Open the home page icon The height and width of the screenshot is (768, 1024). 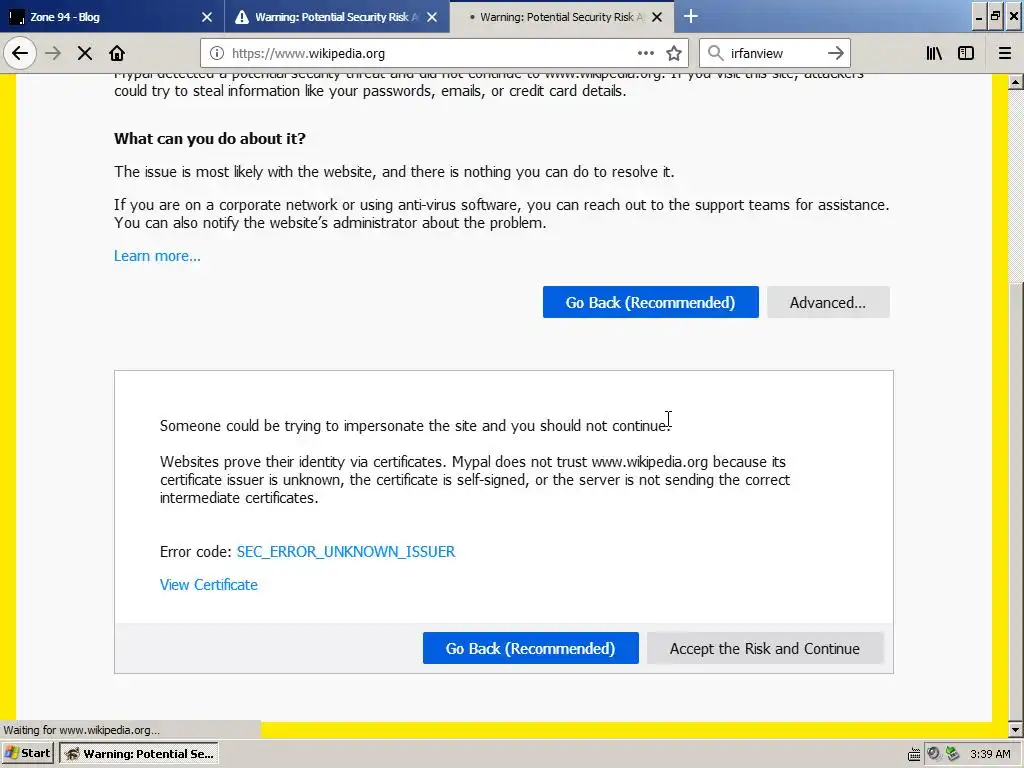coord(117,54)
